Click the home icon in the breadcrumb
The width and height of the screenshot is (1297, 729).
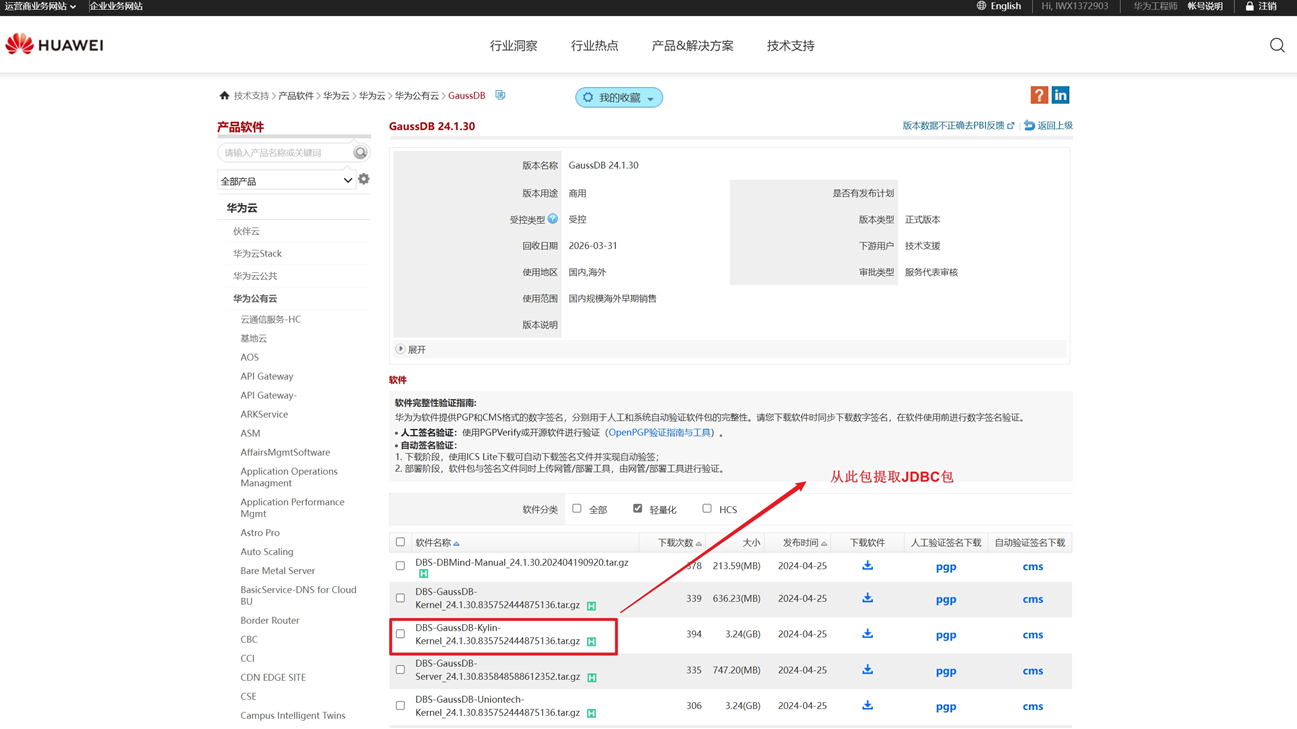224,96
